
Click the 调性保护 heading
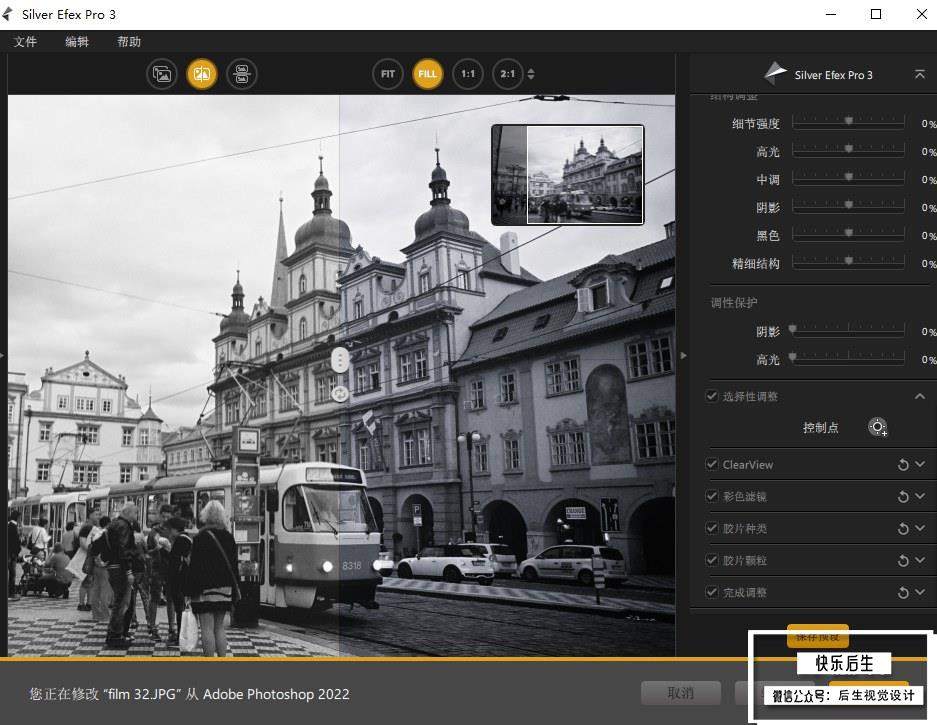[x=734, y=302]
